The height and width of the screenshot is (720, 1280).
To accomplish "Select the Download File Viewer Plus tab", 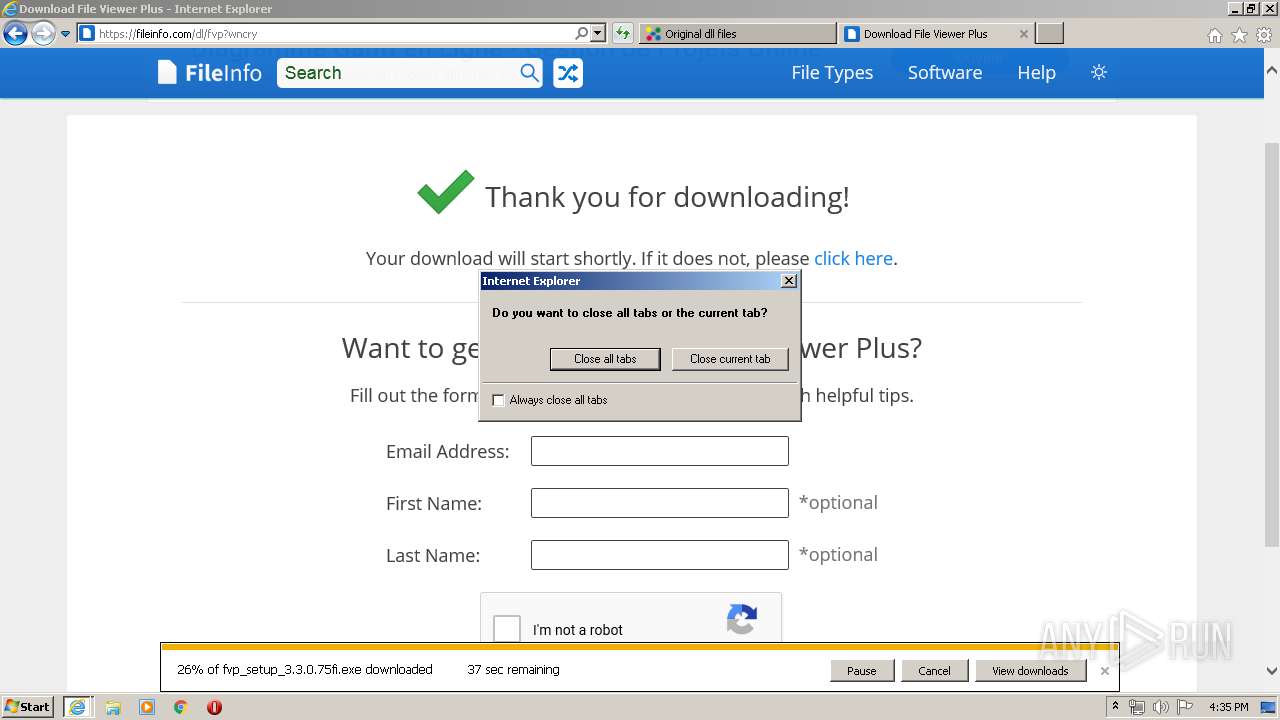I will (x=925, y=34).
